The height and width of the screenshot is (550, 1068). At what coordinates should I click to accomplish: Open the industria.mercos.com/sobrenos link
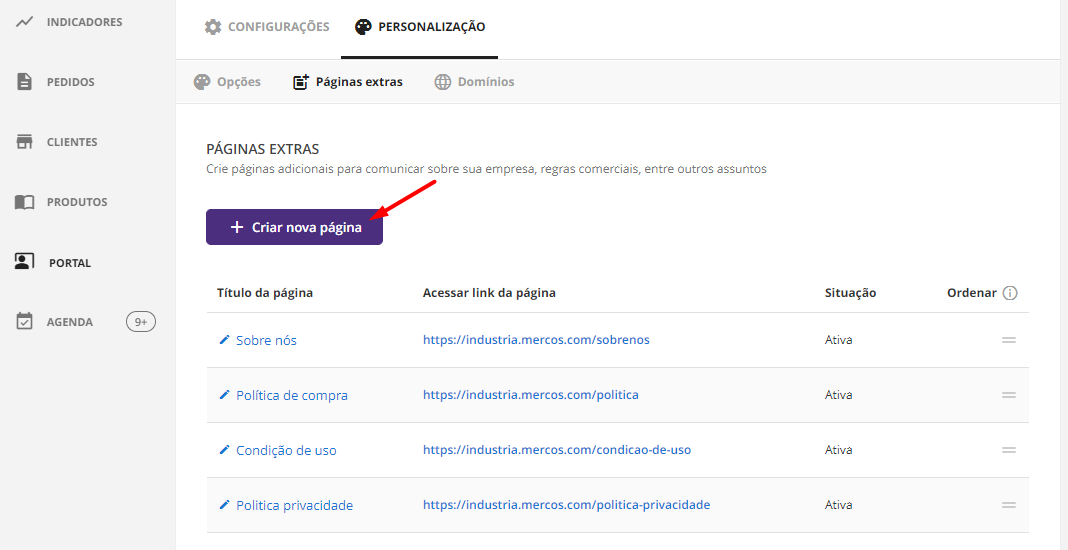tap(536, 340)
